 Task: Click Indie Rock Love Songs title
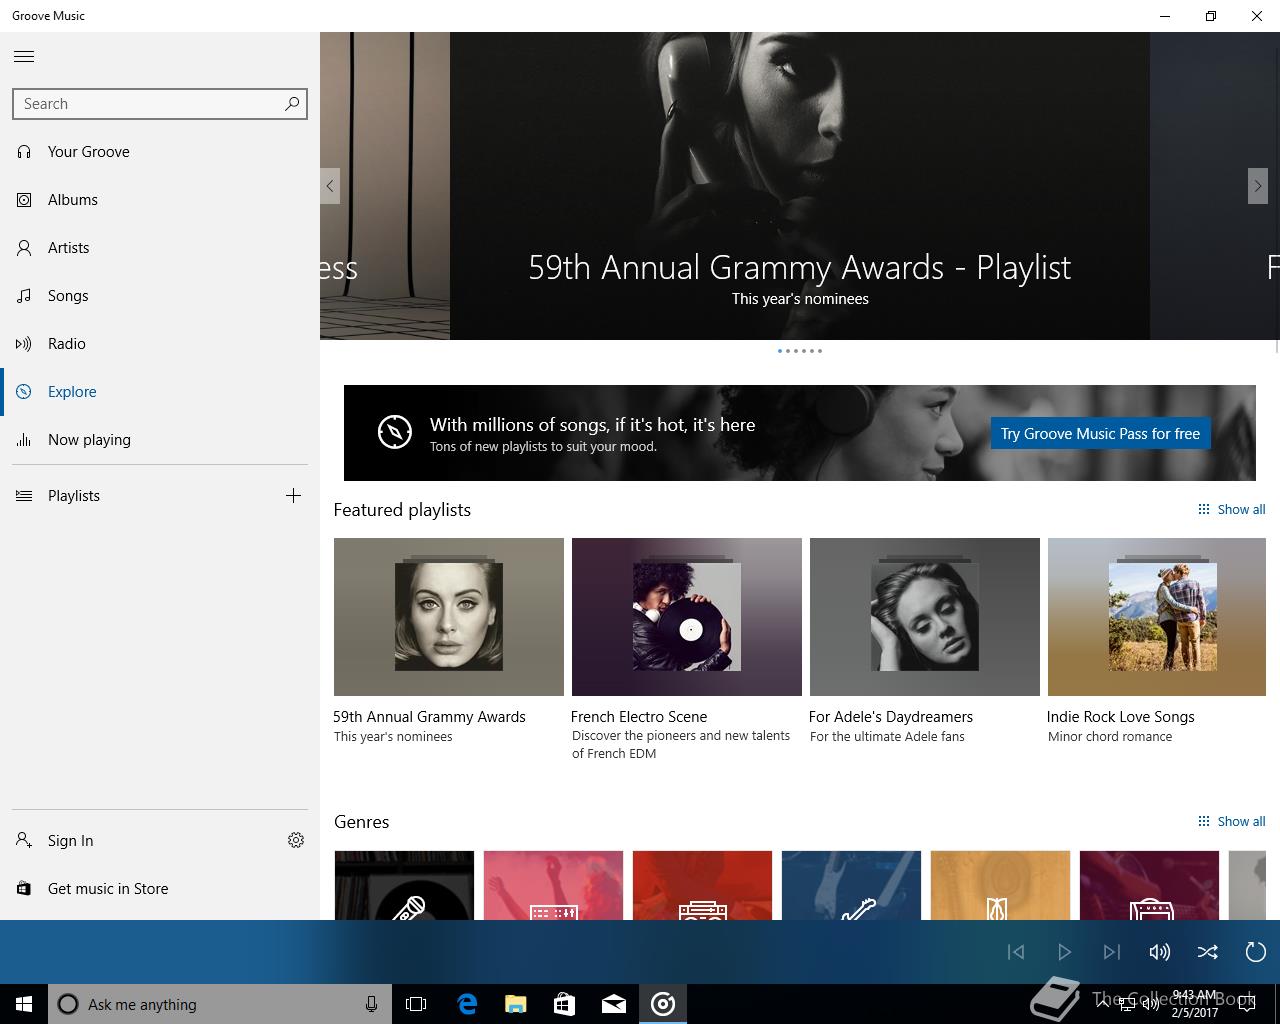[1121, 717]
